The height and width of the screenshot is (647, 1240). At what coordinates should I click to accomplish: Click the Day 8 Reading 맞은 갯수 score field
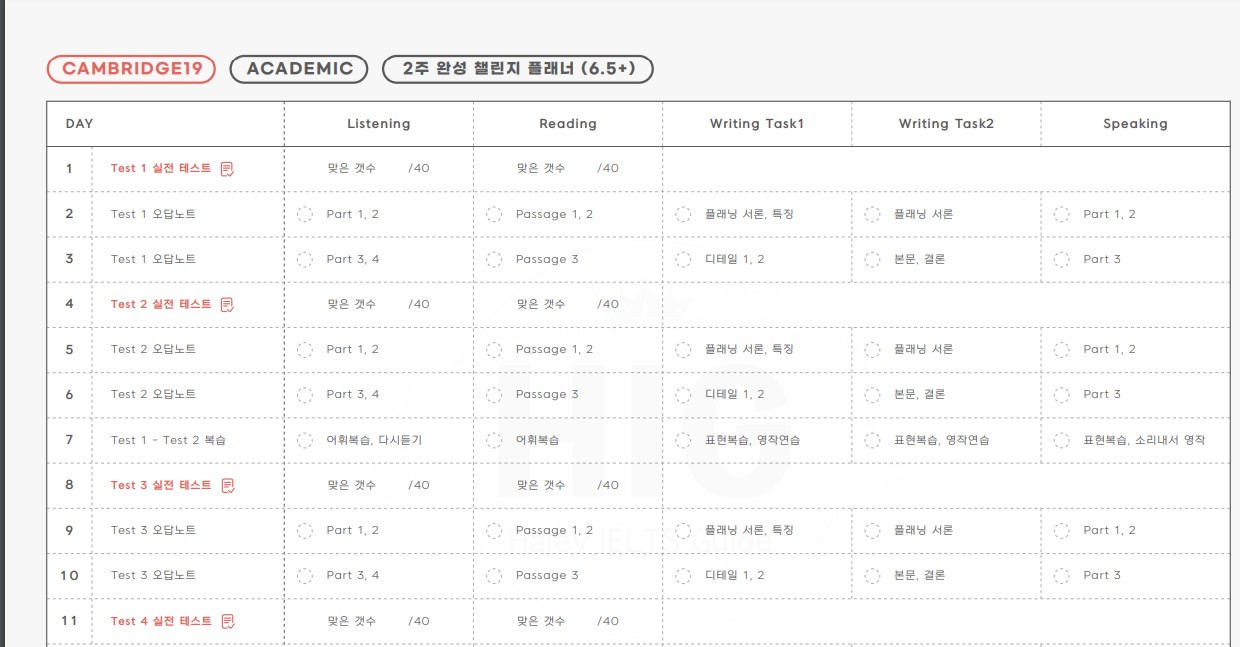(x=567, y=485)
